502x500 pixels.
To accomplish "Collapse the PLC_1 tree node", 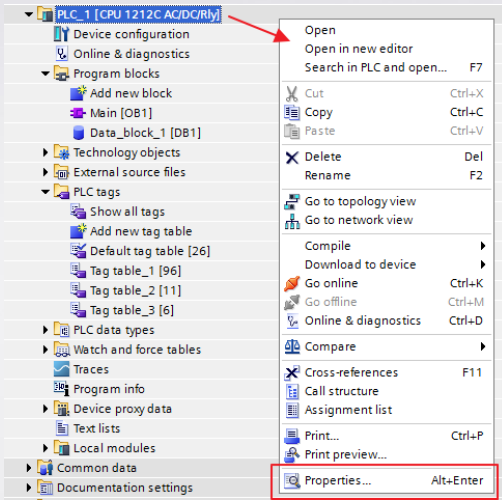I will [x=29, y=14].
